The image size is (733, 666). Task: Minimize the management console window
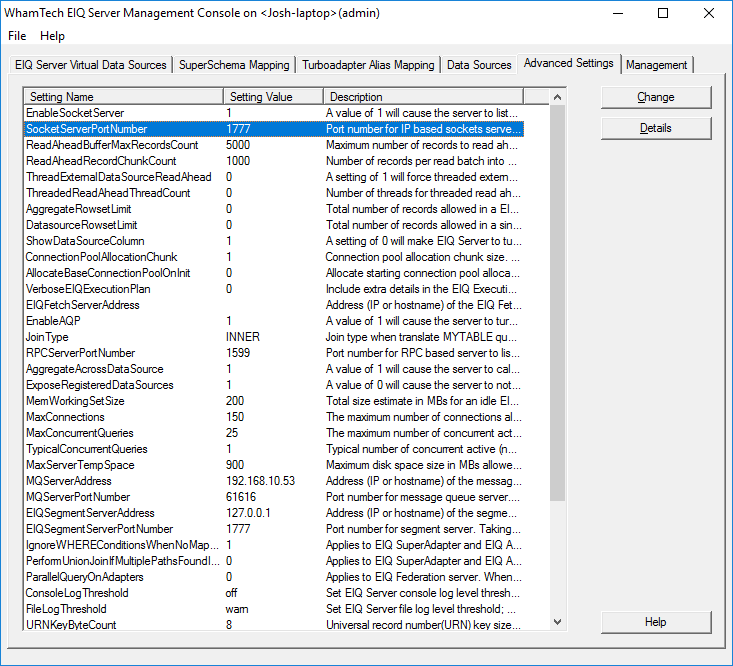click(618, 14)
